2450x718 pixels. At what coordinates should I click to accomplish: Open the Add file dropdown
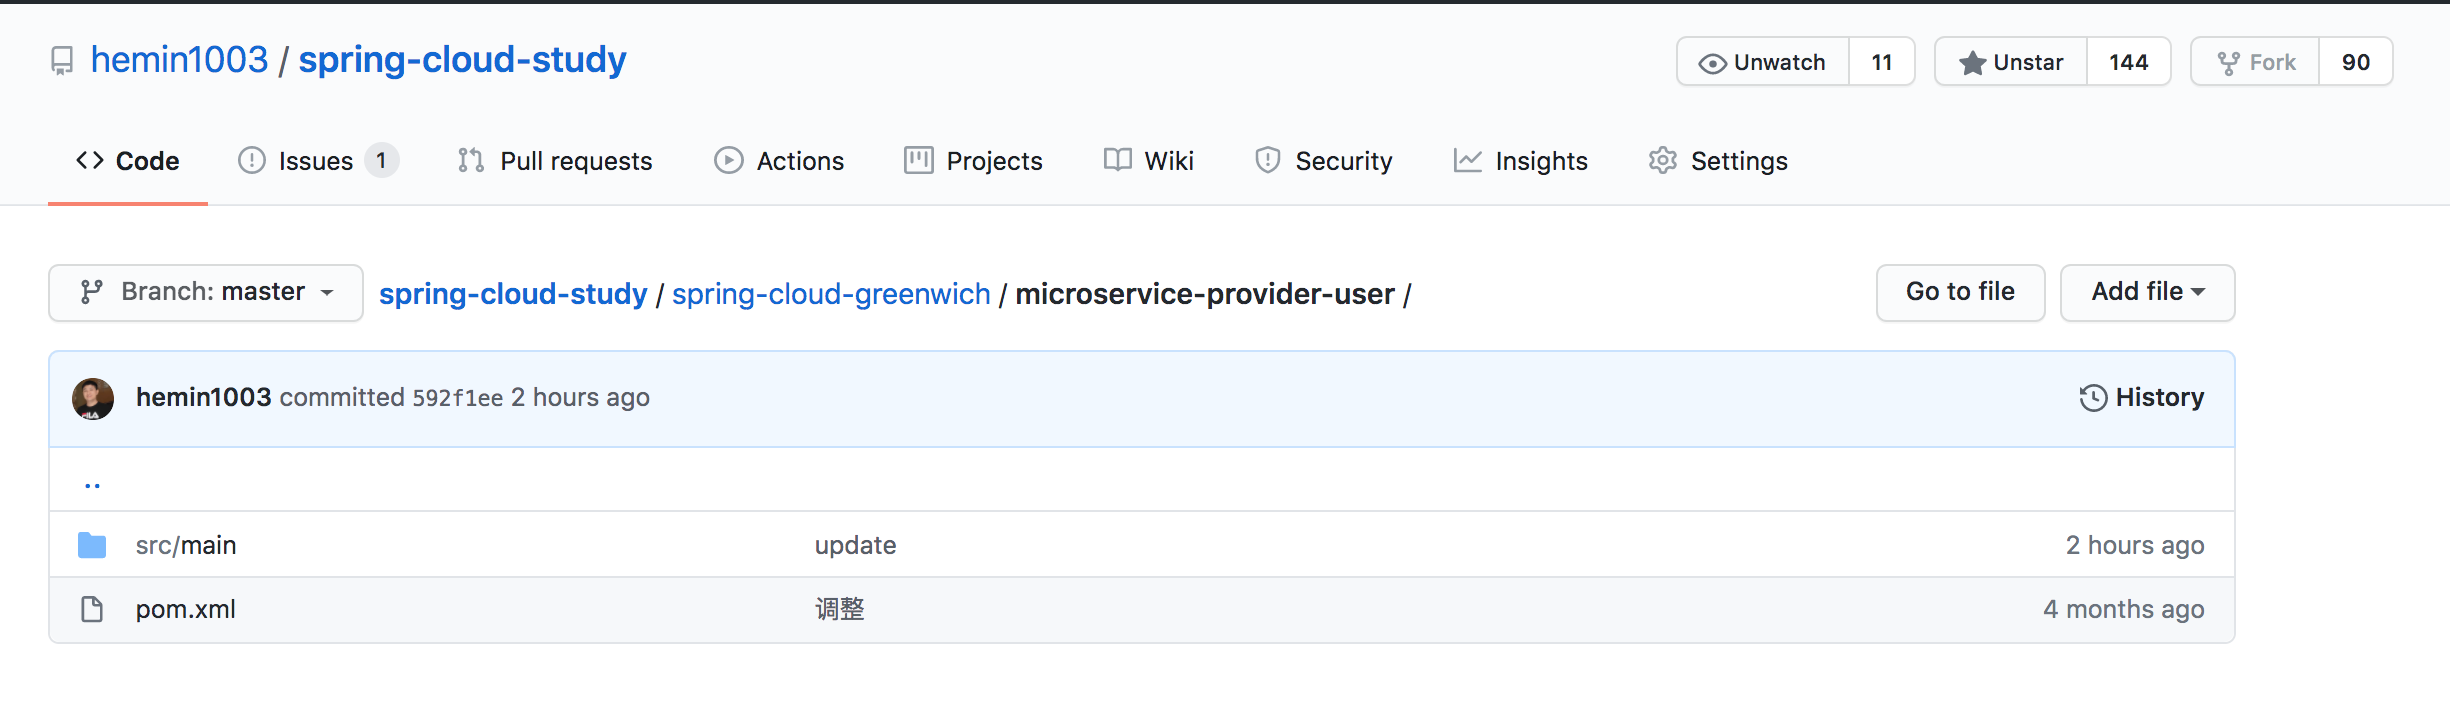pyautogui.click(x=2147, y=292)
